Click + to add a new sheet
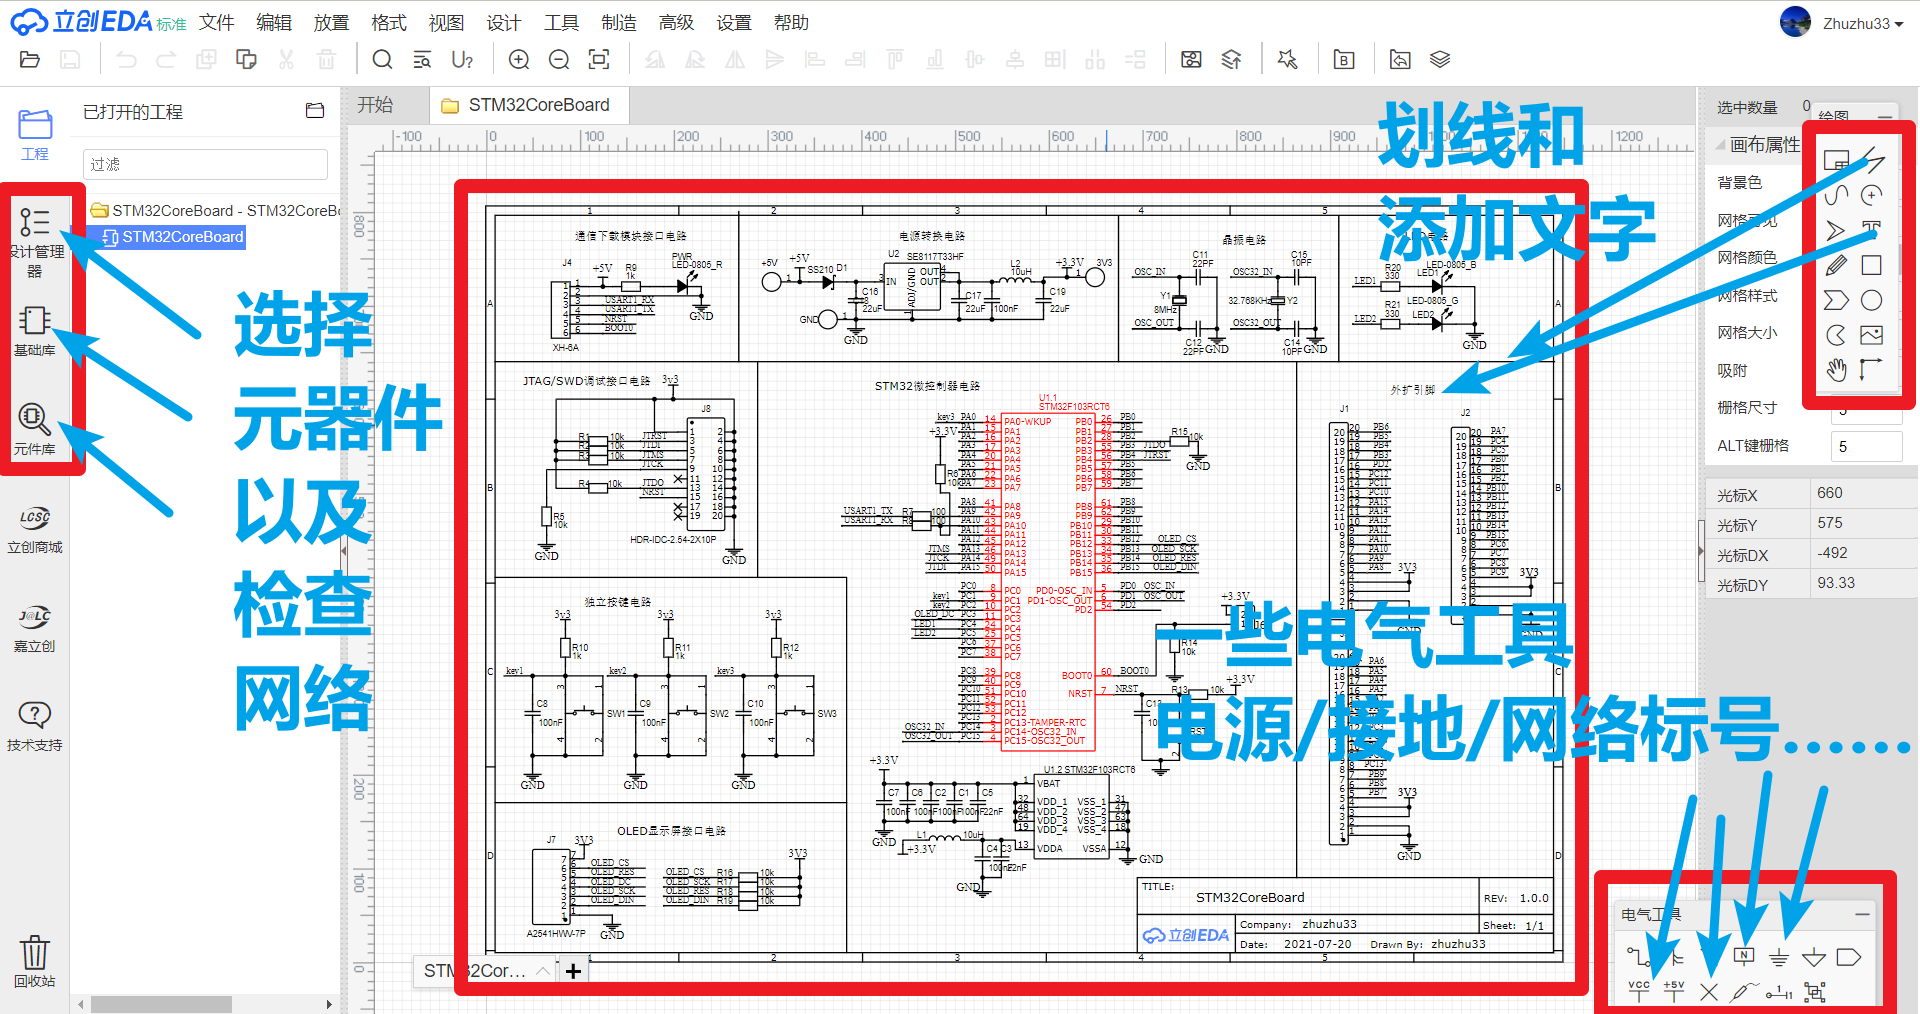 click(x=573, y=970)
